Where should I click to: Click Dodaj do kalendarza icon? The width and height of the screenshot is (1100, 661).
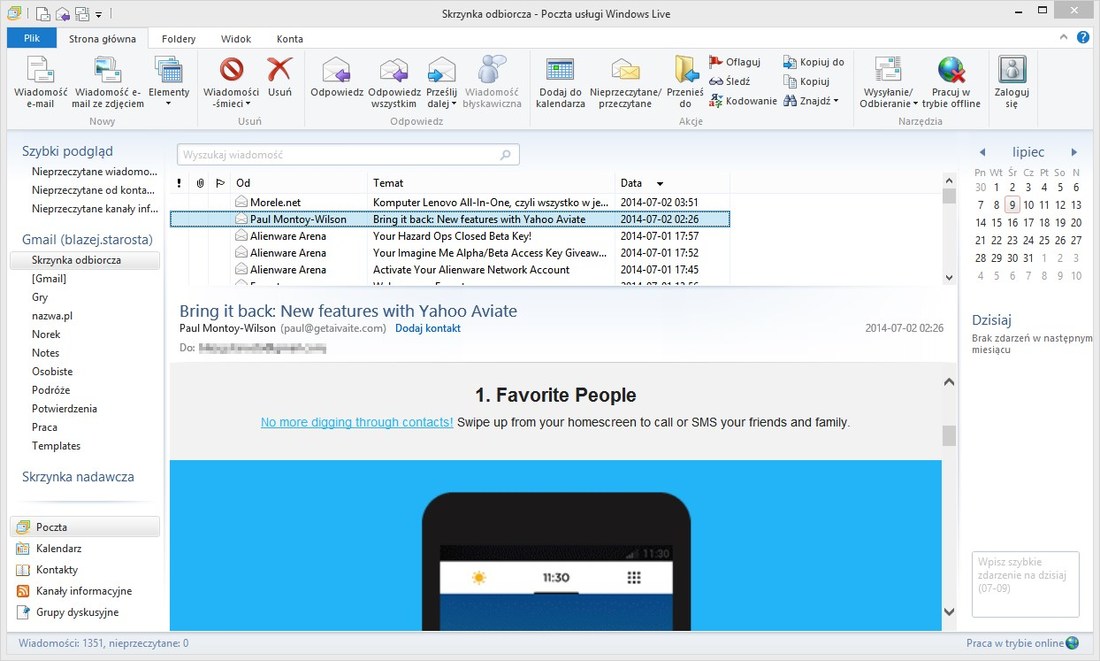point(560,82)
